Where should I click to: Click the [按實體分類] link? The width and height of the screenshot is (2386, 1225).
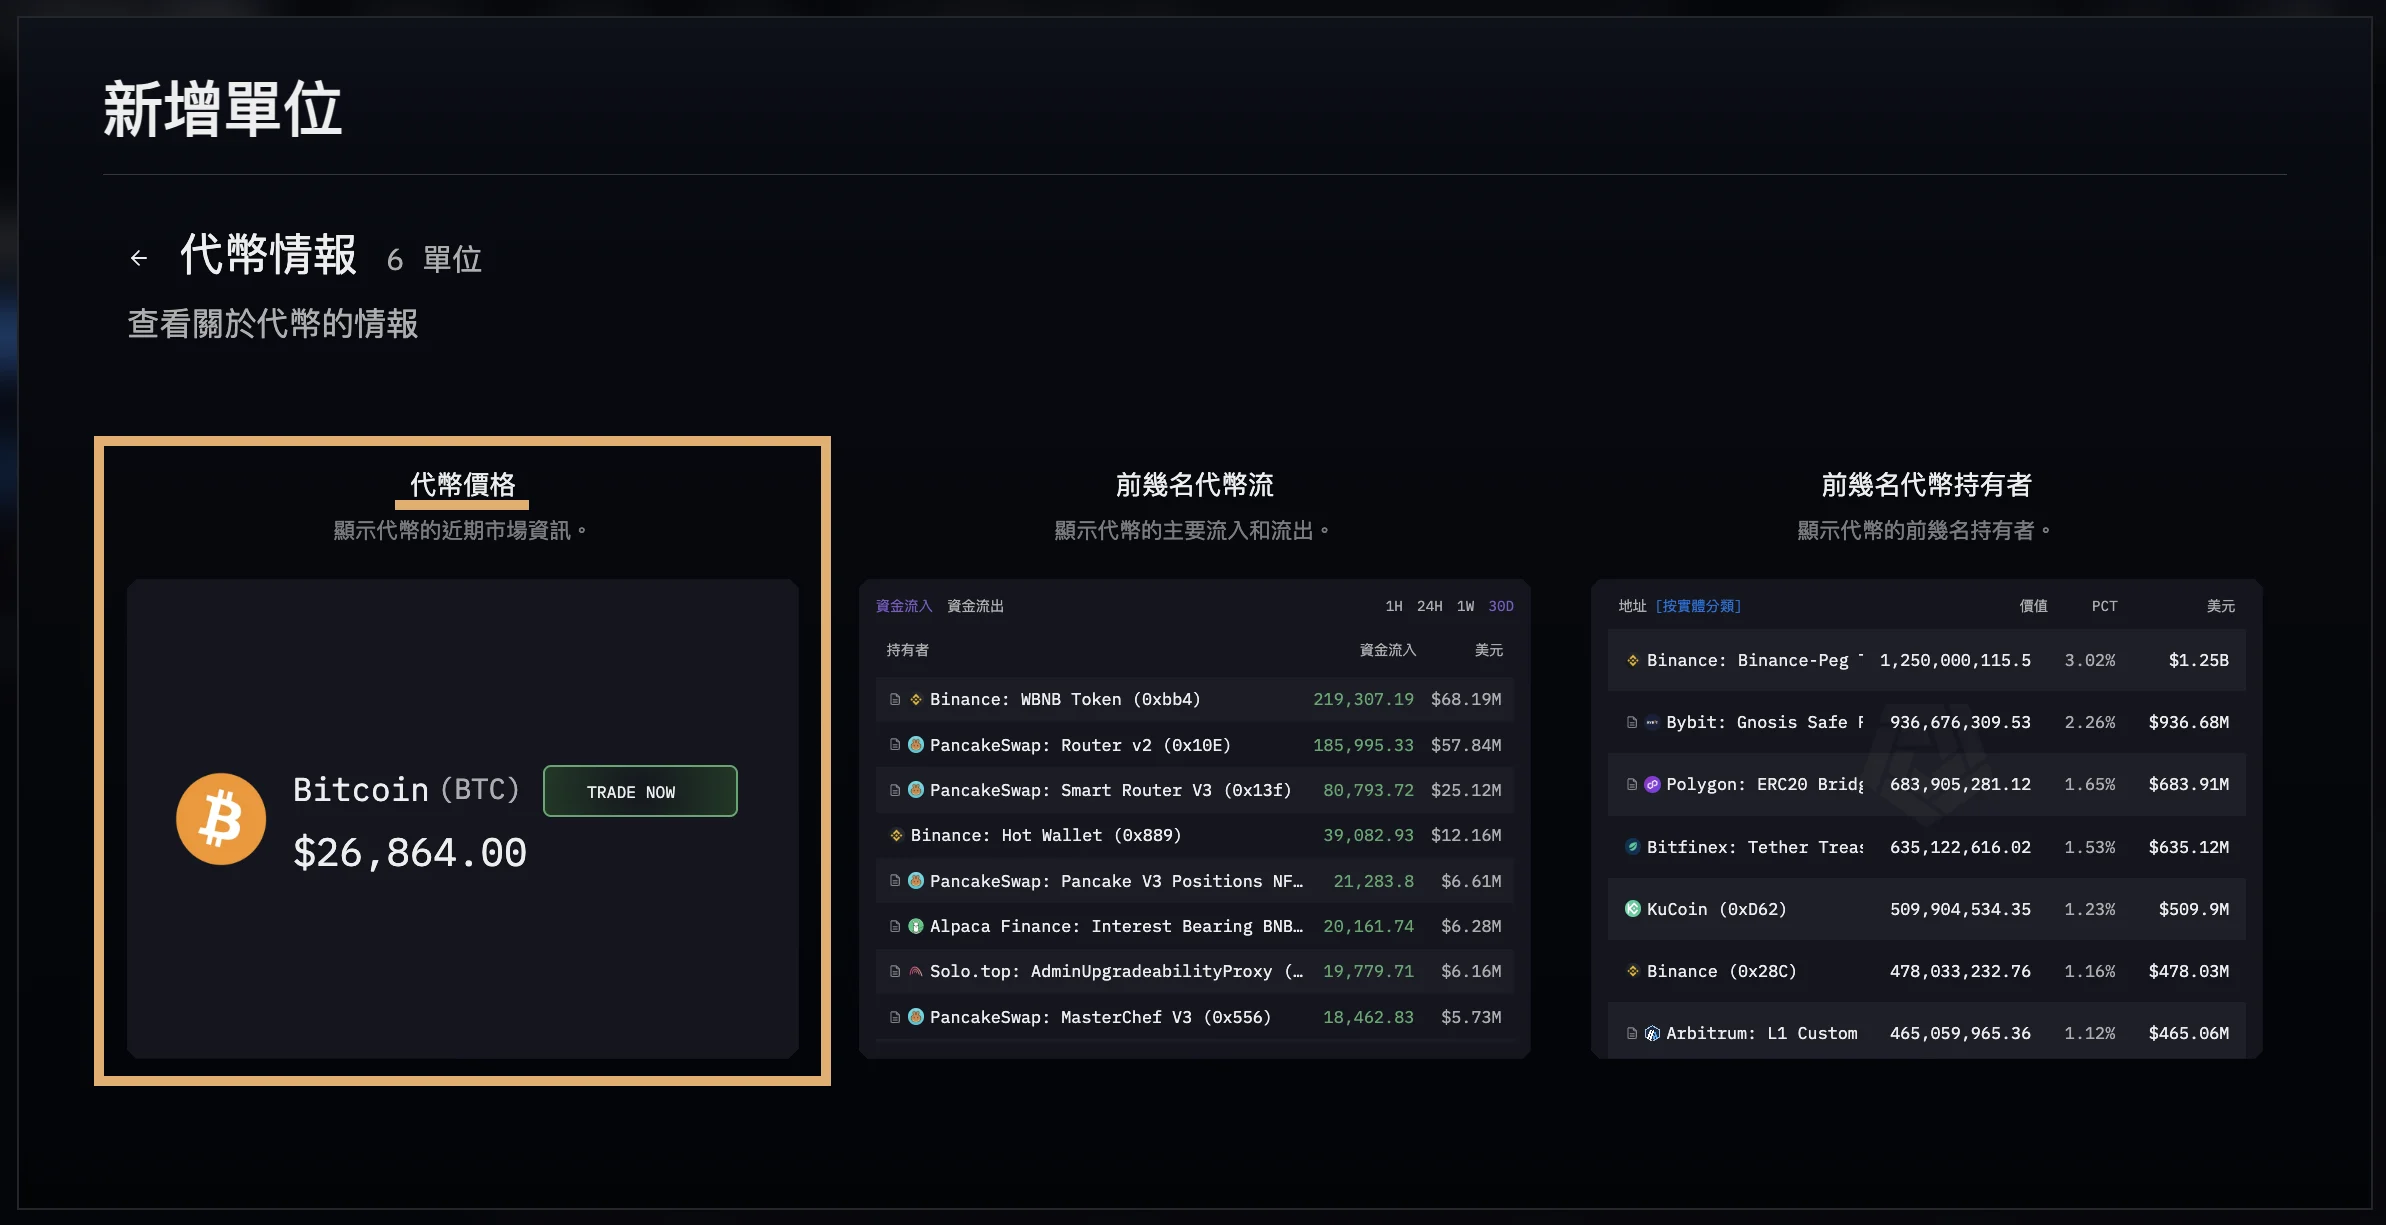click(1698, 606)
